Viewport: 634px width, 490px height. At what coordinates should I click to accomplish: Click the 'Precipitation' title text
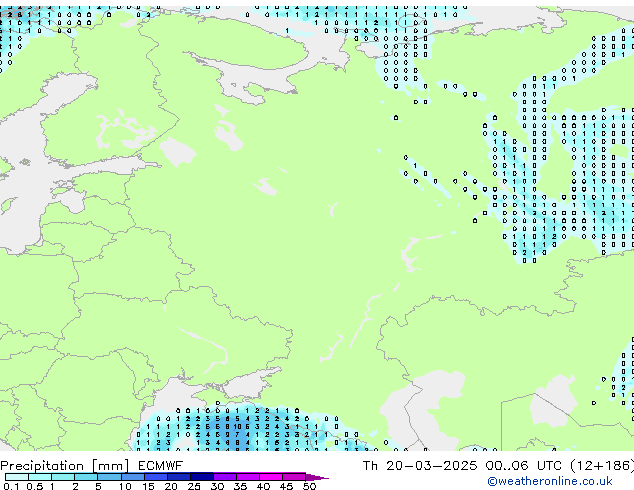coord(42,466)
